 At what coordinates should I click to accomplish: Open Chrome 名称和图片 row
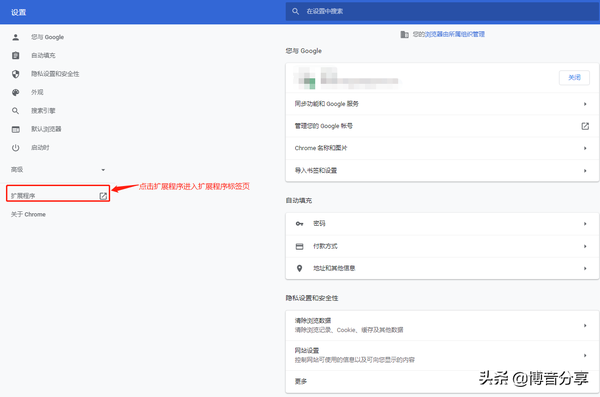point(442,148)
